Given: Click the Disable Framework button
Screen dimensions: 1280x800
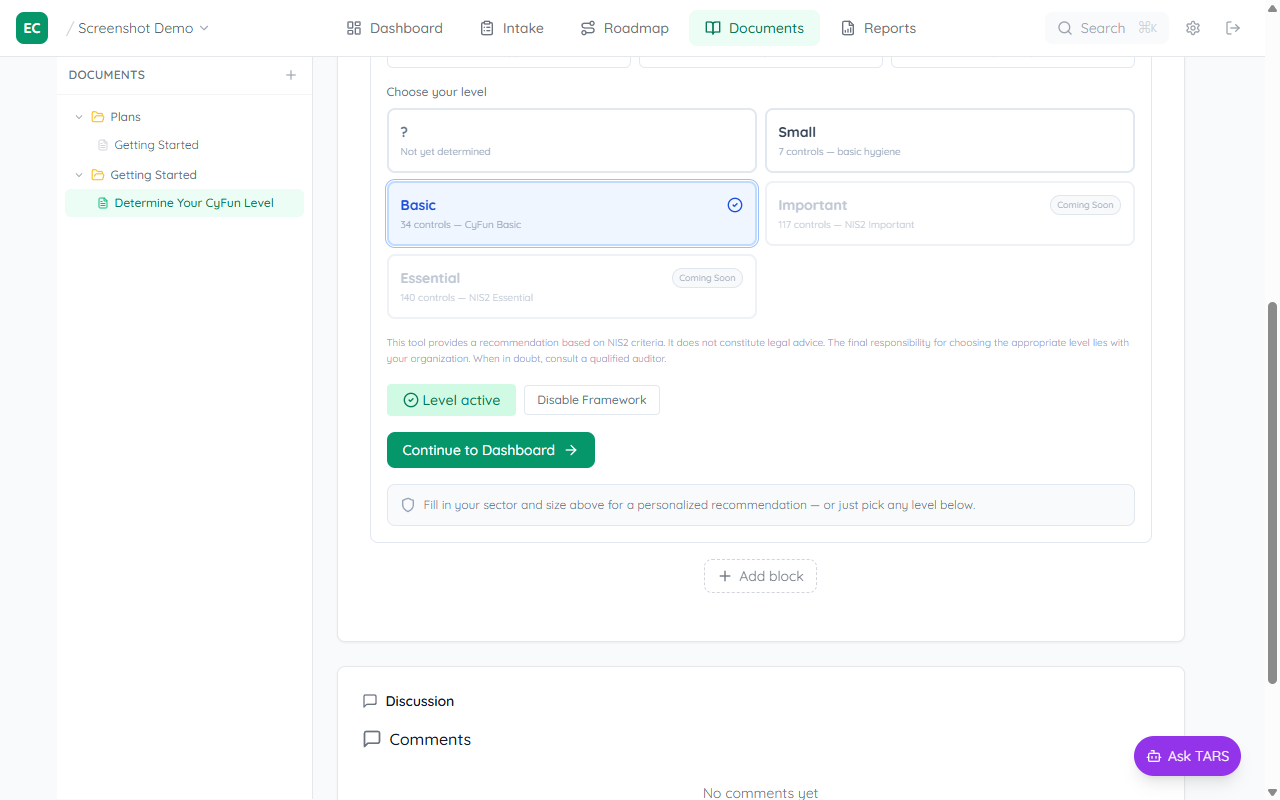Looking at the screenshot, I should point(591,399).
